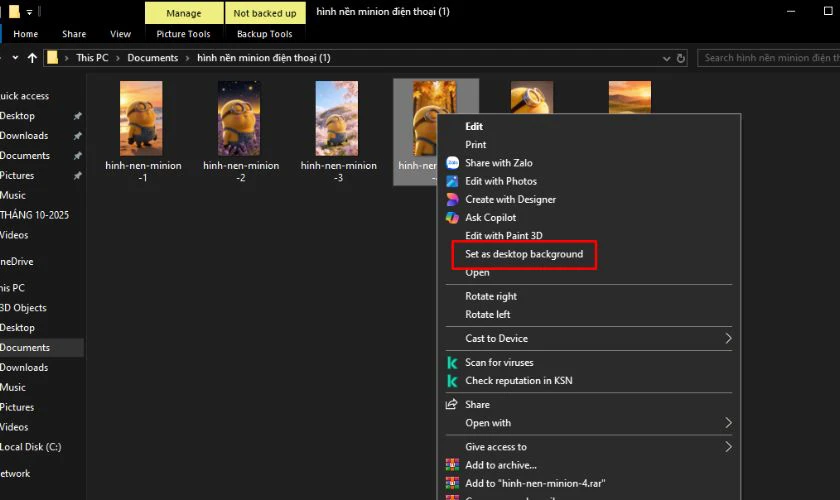
Task: Expand the Give access to submenu arrow
Action: tap(727, 447)
